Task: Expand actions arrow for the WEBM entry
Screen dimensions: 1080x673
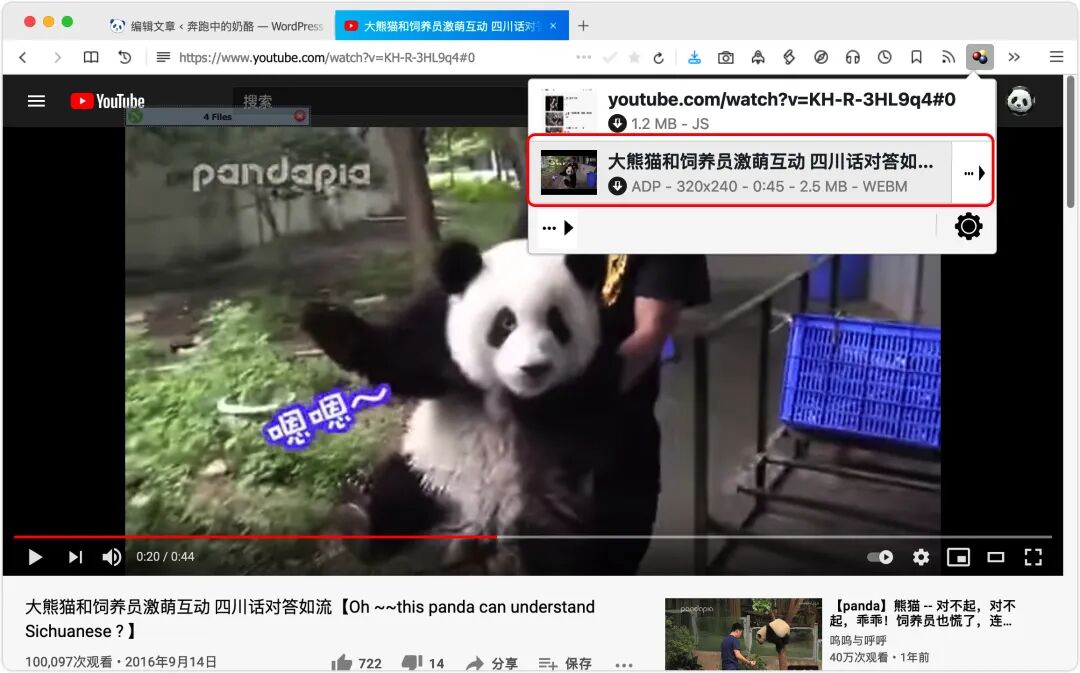Action: pyautogui.click(x=973, y=173)
